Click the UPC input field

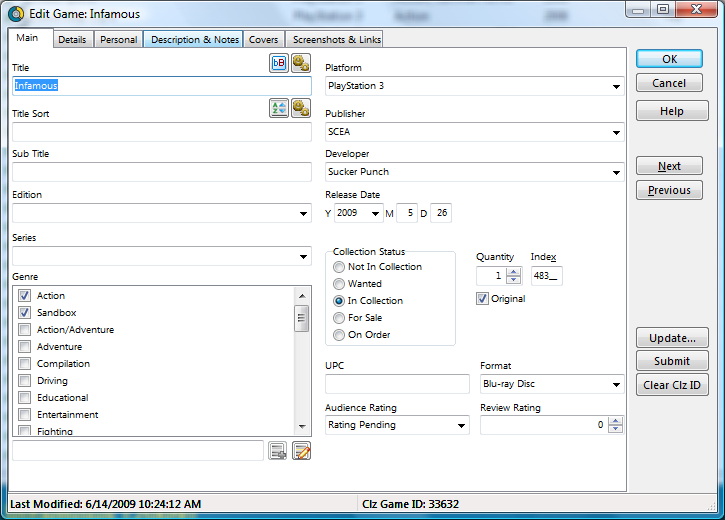(x=397, y=384)
